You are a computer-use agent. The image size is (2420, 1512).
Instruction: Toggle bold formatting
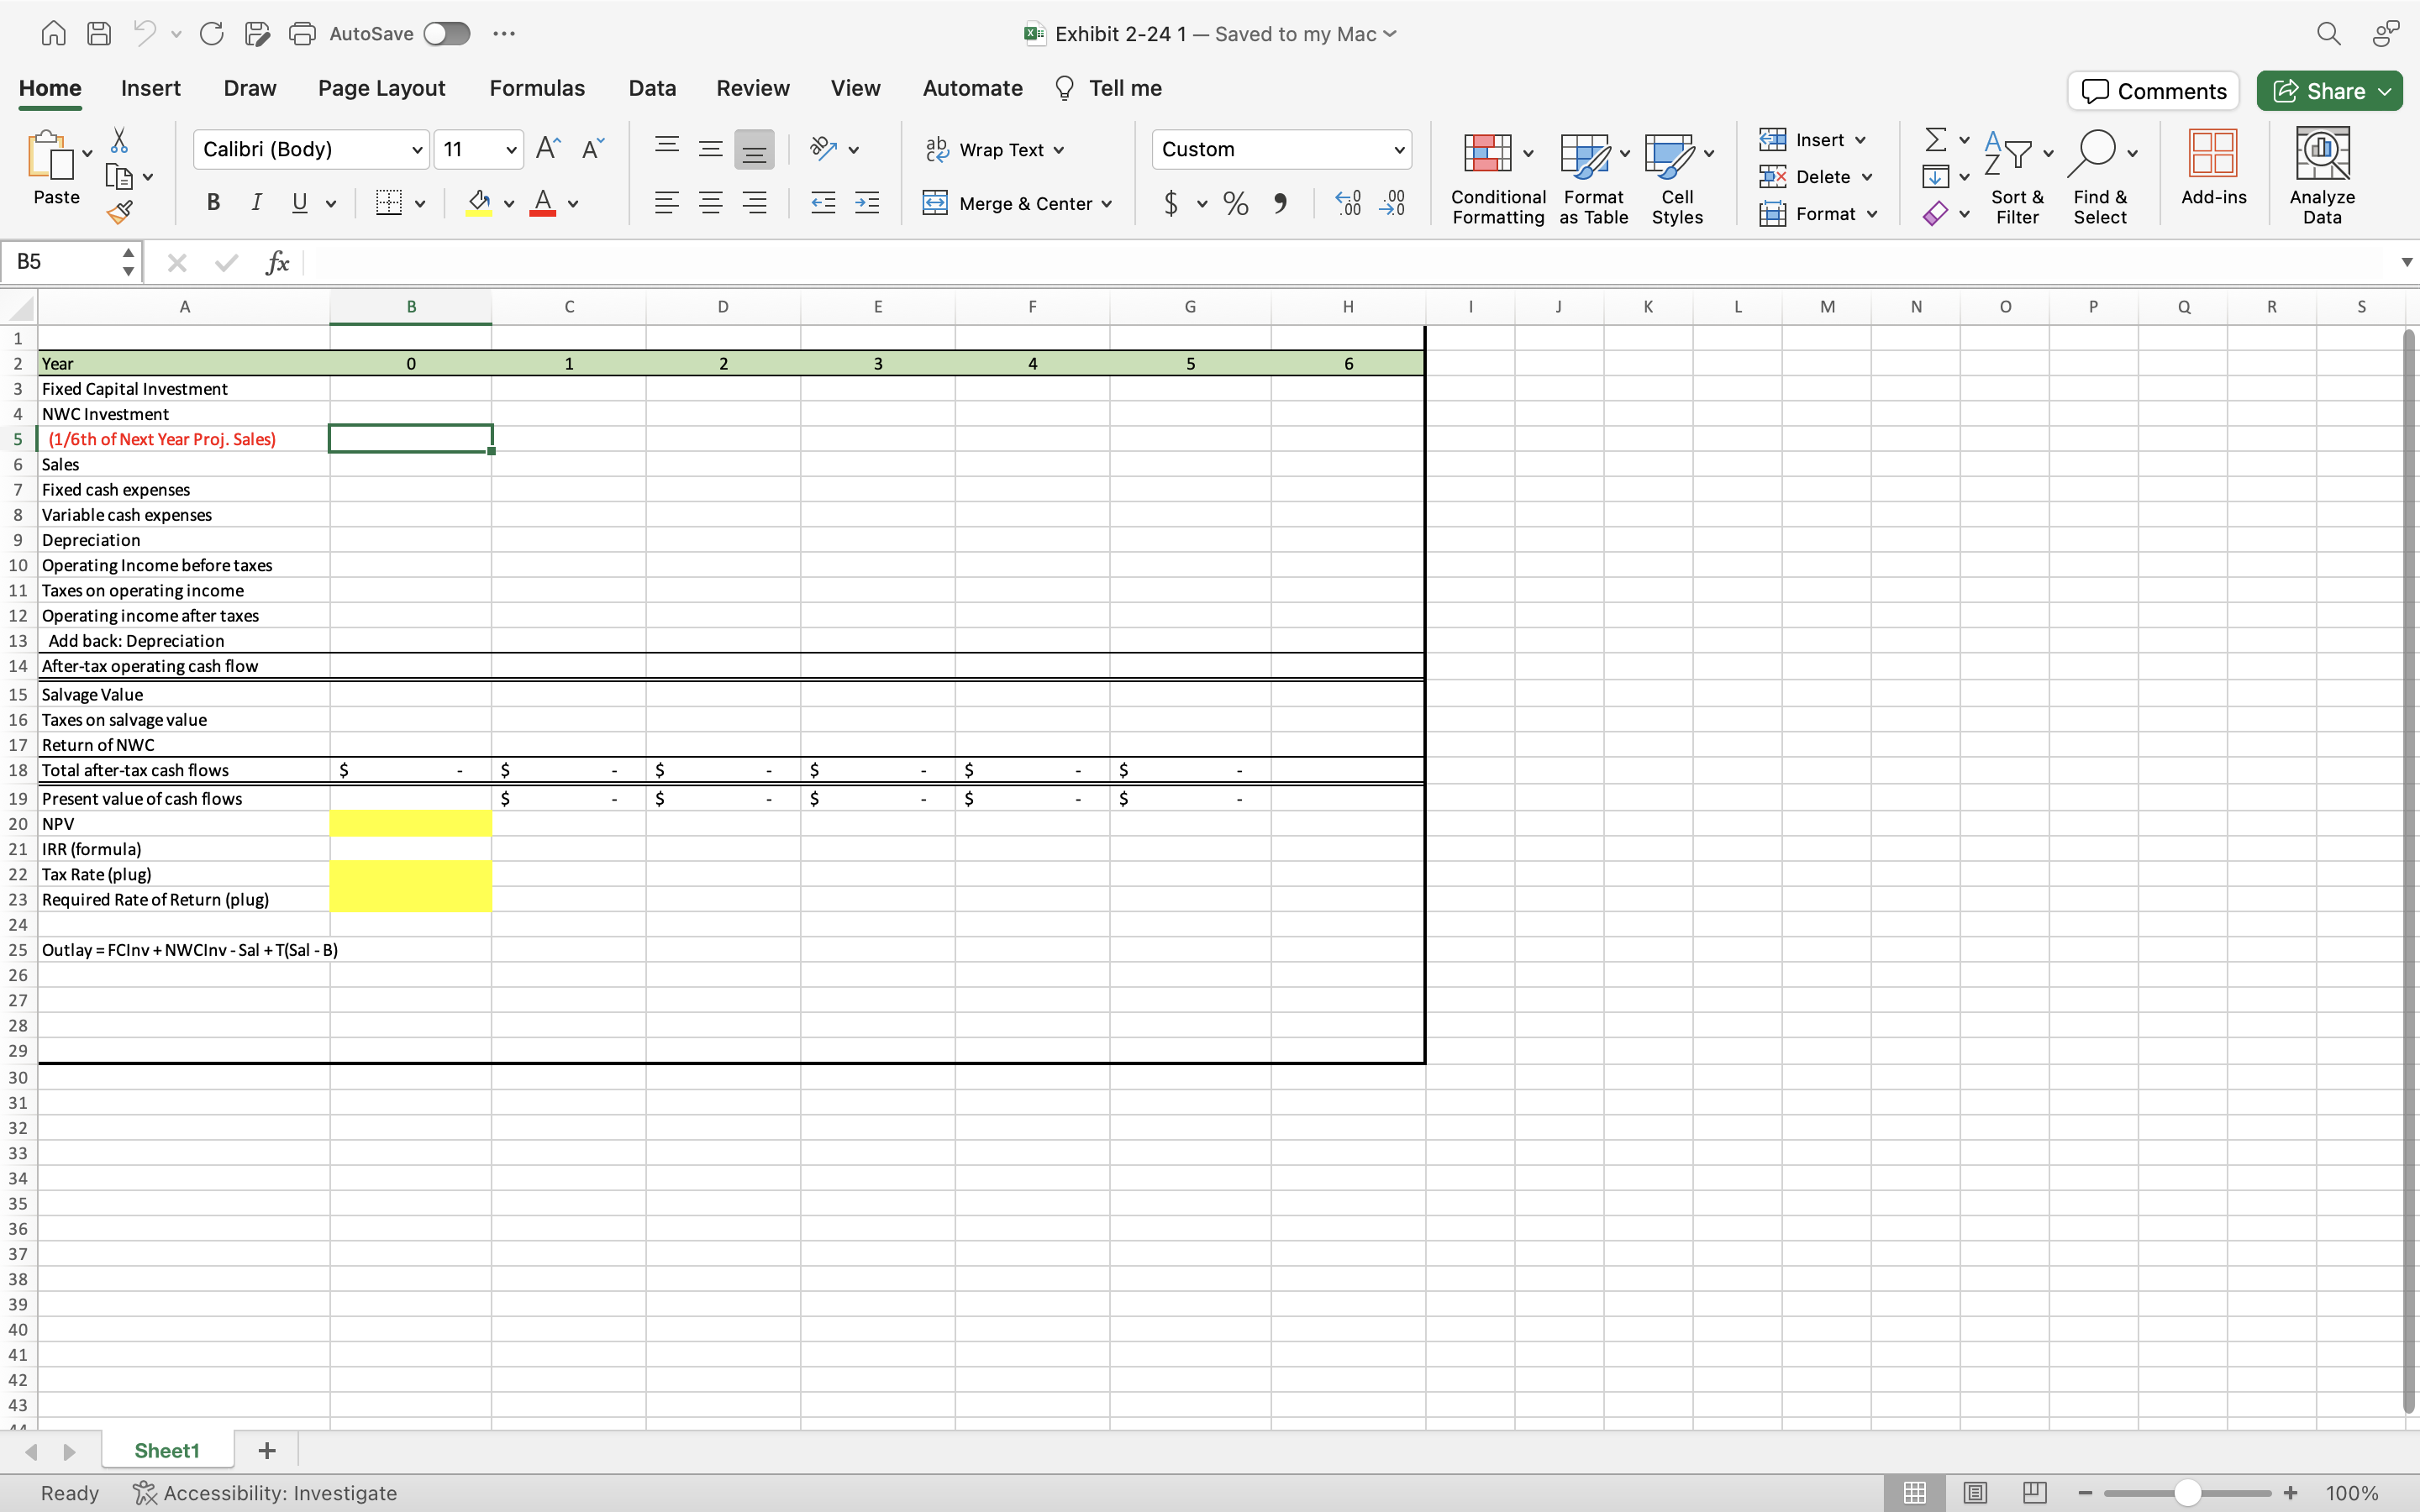point(213,203)
